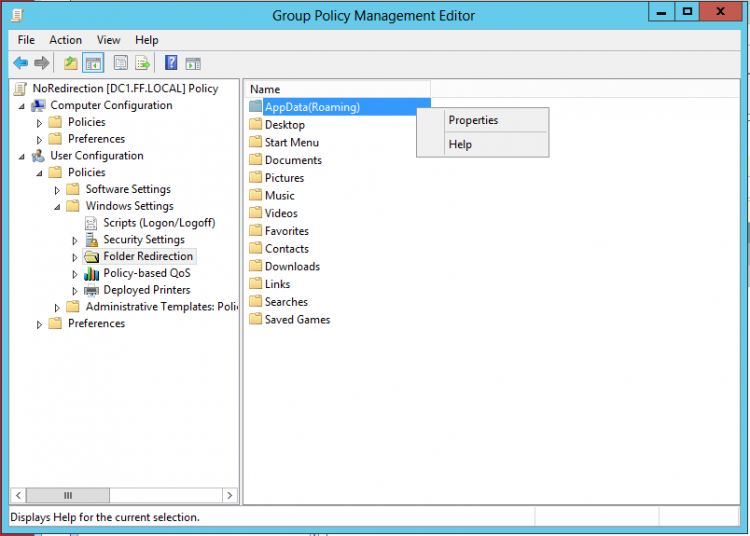
Task: Click the AppData(Roaming) folder icon
Action: coord(255,106)
